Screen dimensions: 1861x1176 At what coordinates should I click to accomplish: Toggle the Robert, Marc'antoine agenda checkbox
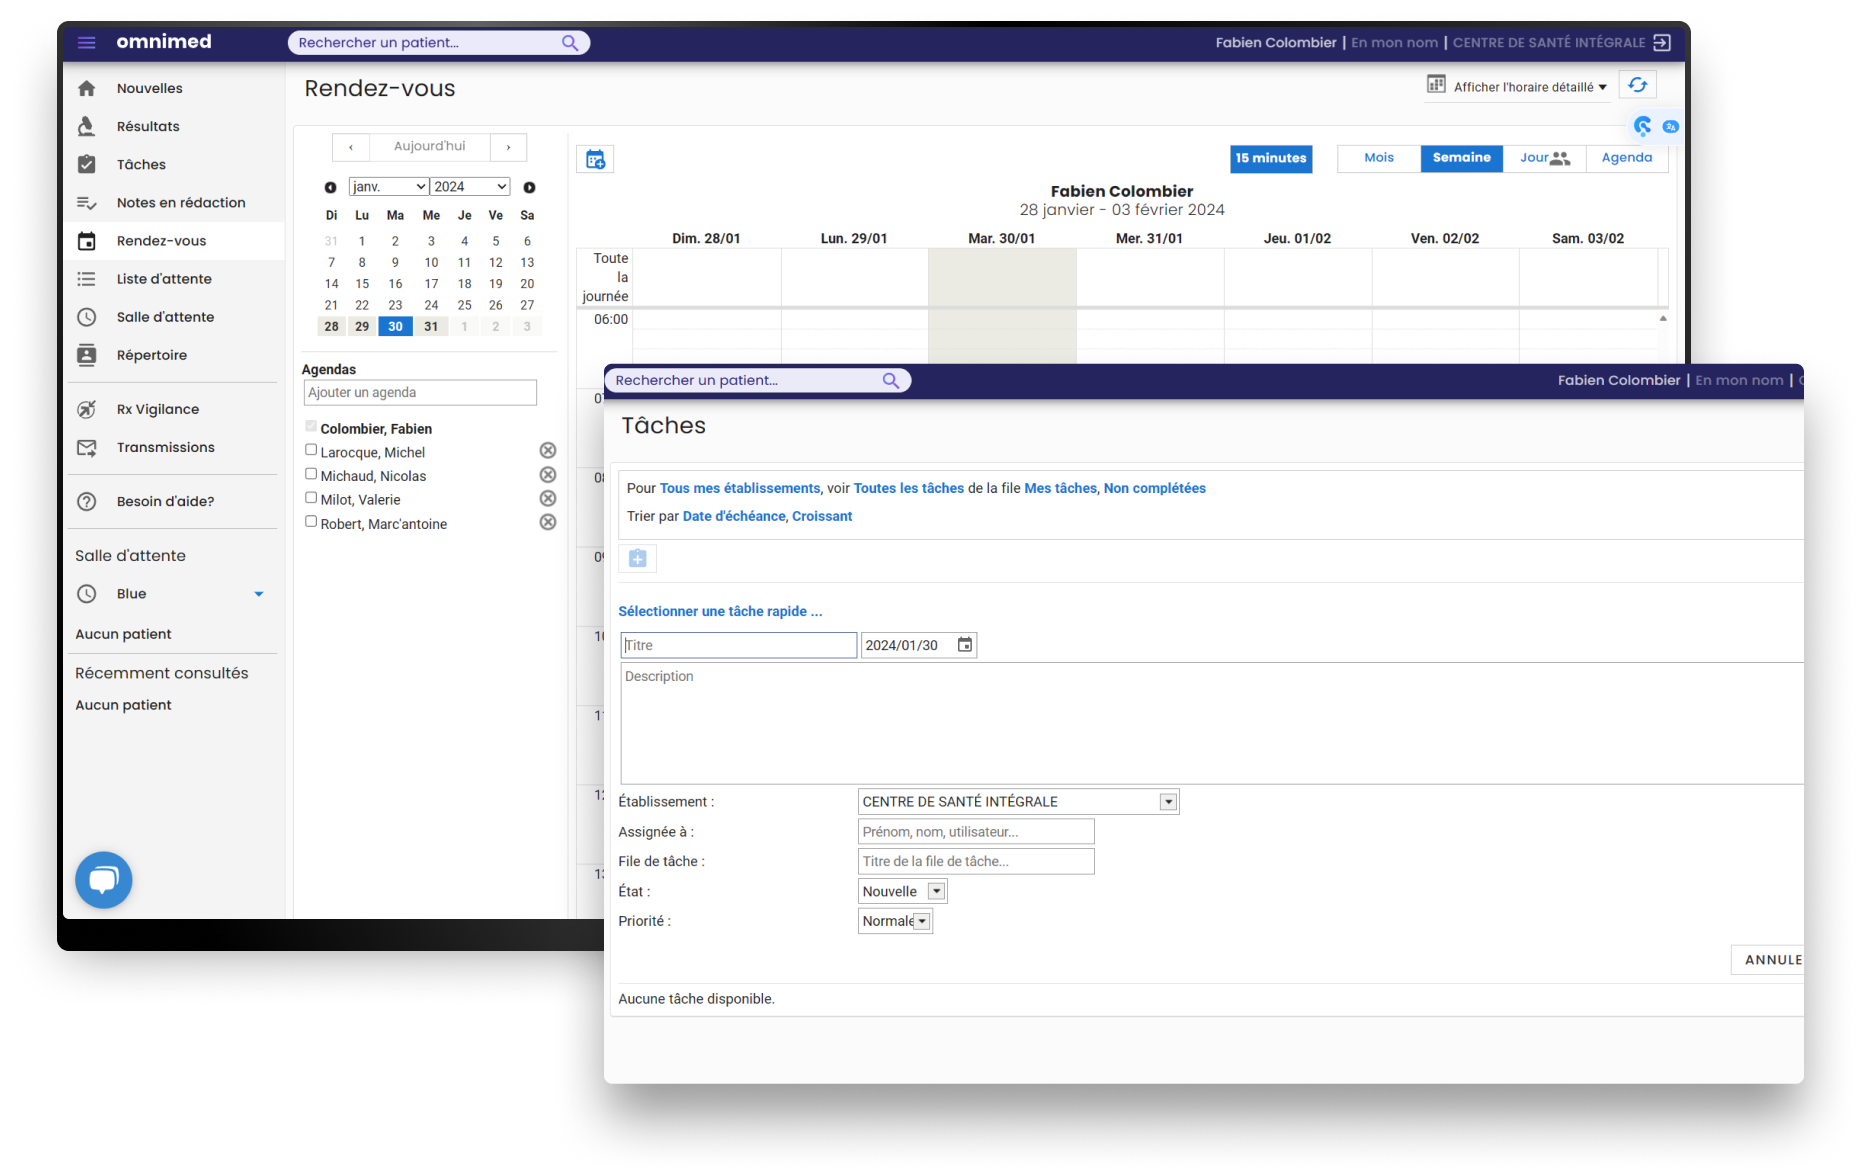311,521
